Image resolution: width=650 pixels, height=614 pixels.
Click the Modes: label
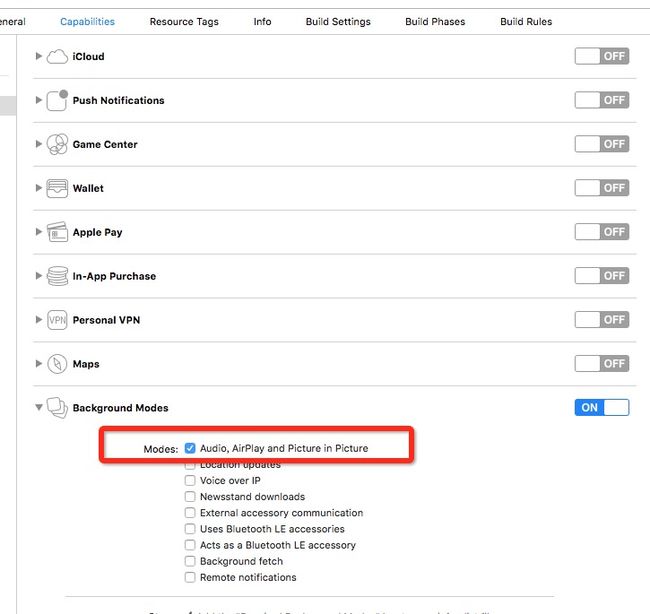(161, 449)
